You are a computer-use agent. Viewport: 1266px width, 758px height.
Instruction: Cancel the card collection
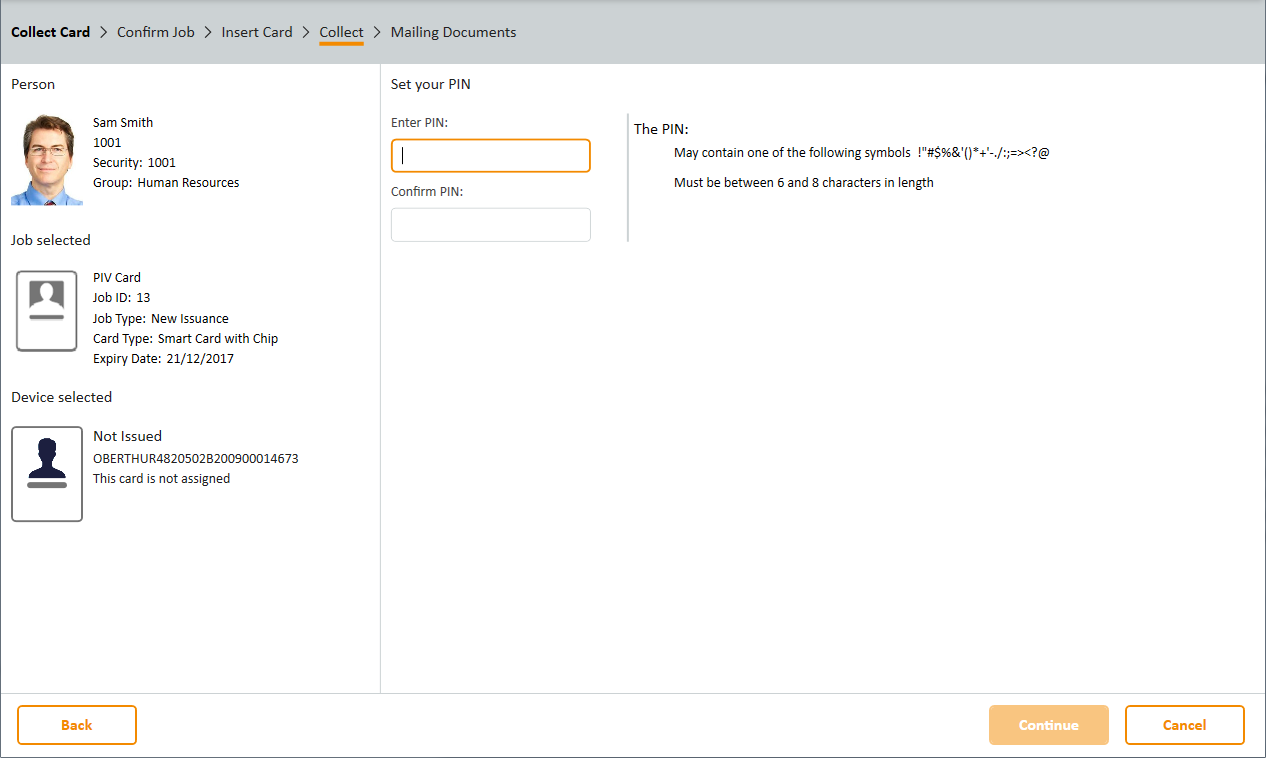(1184, 725)
